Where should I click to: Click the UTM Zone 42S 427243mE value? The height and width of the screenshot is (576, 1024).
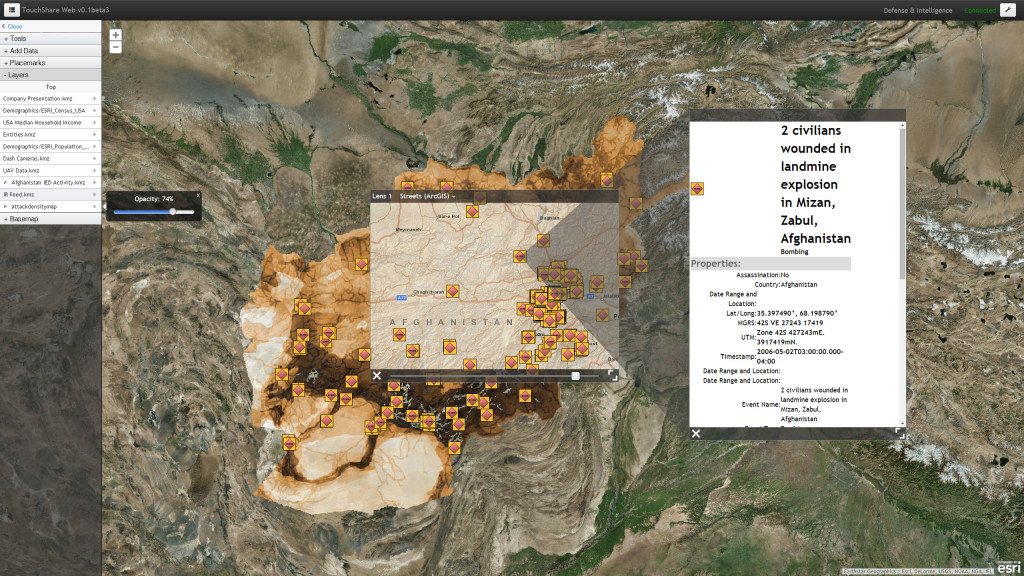(x=790, y=337)
